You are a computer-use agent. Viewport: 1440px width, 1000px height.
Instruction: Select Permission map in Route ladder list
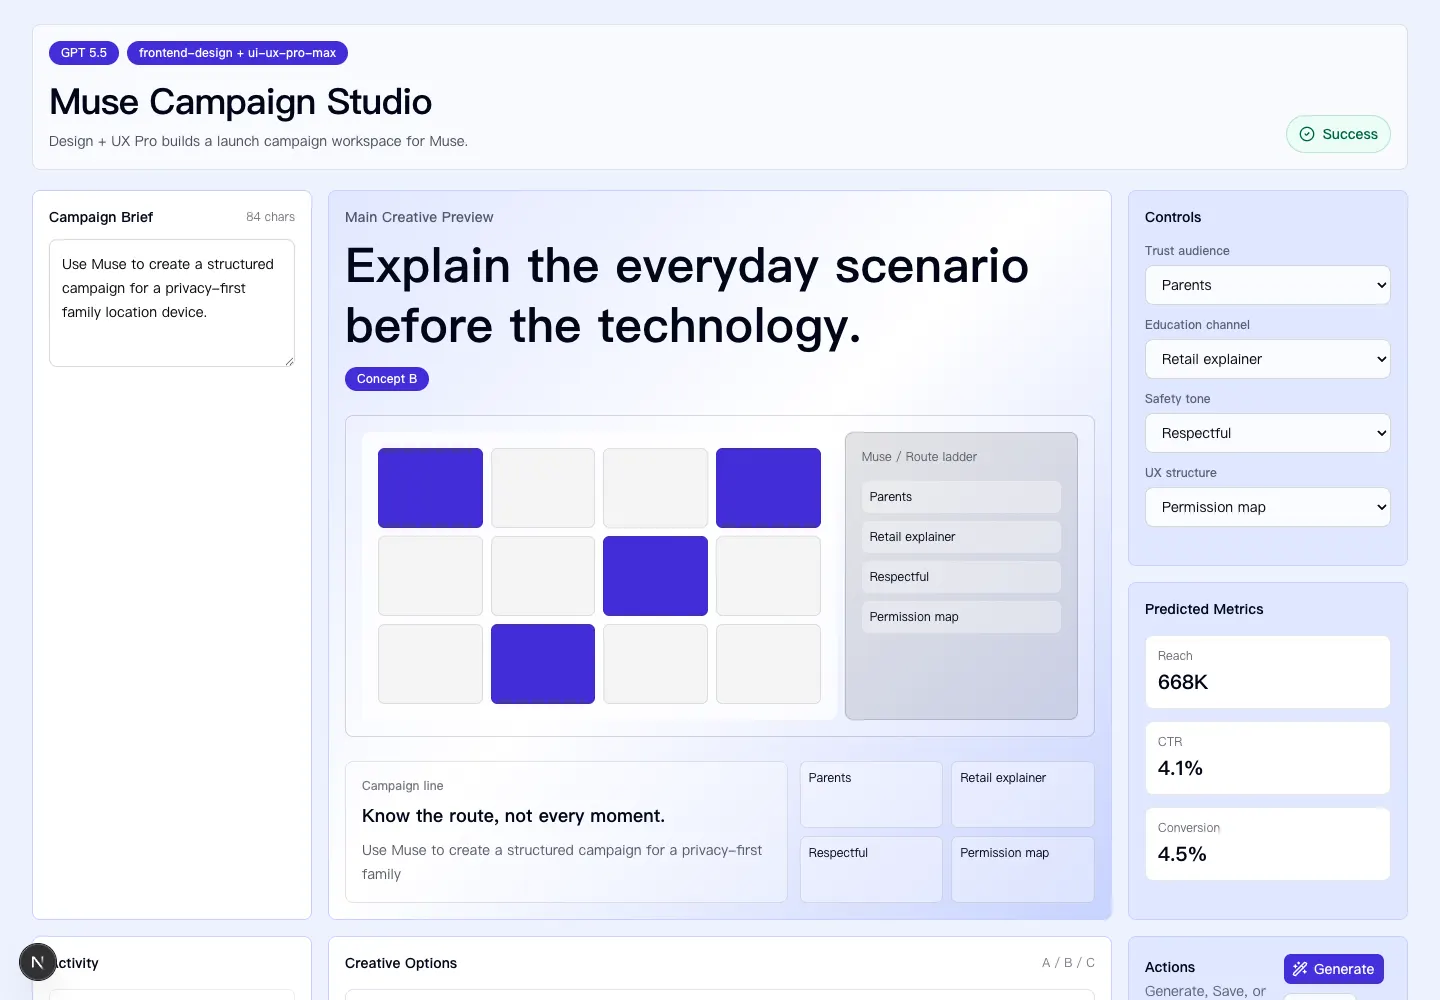click(961, 617)
